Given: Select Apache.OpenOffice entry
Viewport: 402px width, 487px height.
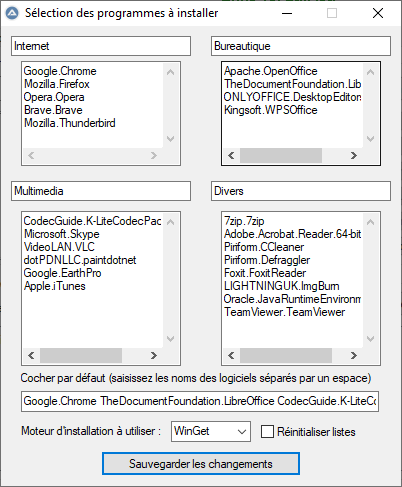Looking at the screenshot, I should click(271, 71).
